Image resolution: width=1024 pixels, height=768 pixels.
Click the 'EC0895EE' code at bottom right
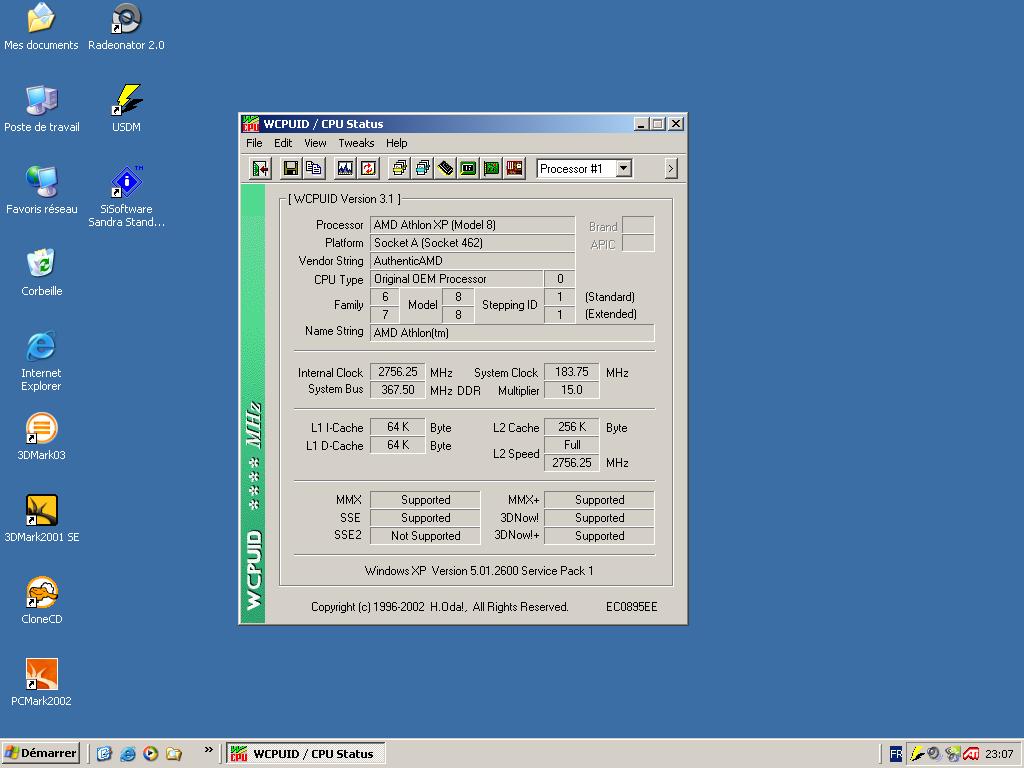click(632, 607)
